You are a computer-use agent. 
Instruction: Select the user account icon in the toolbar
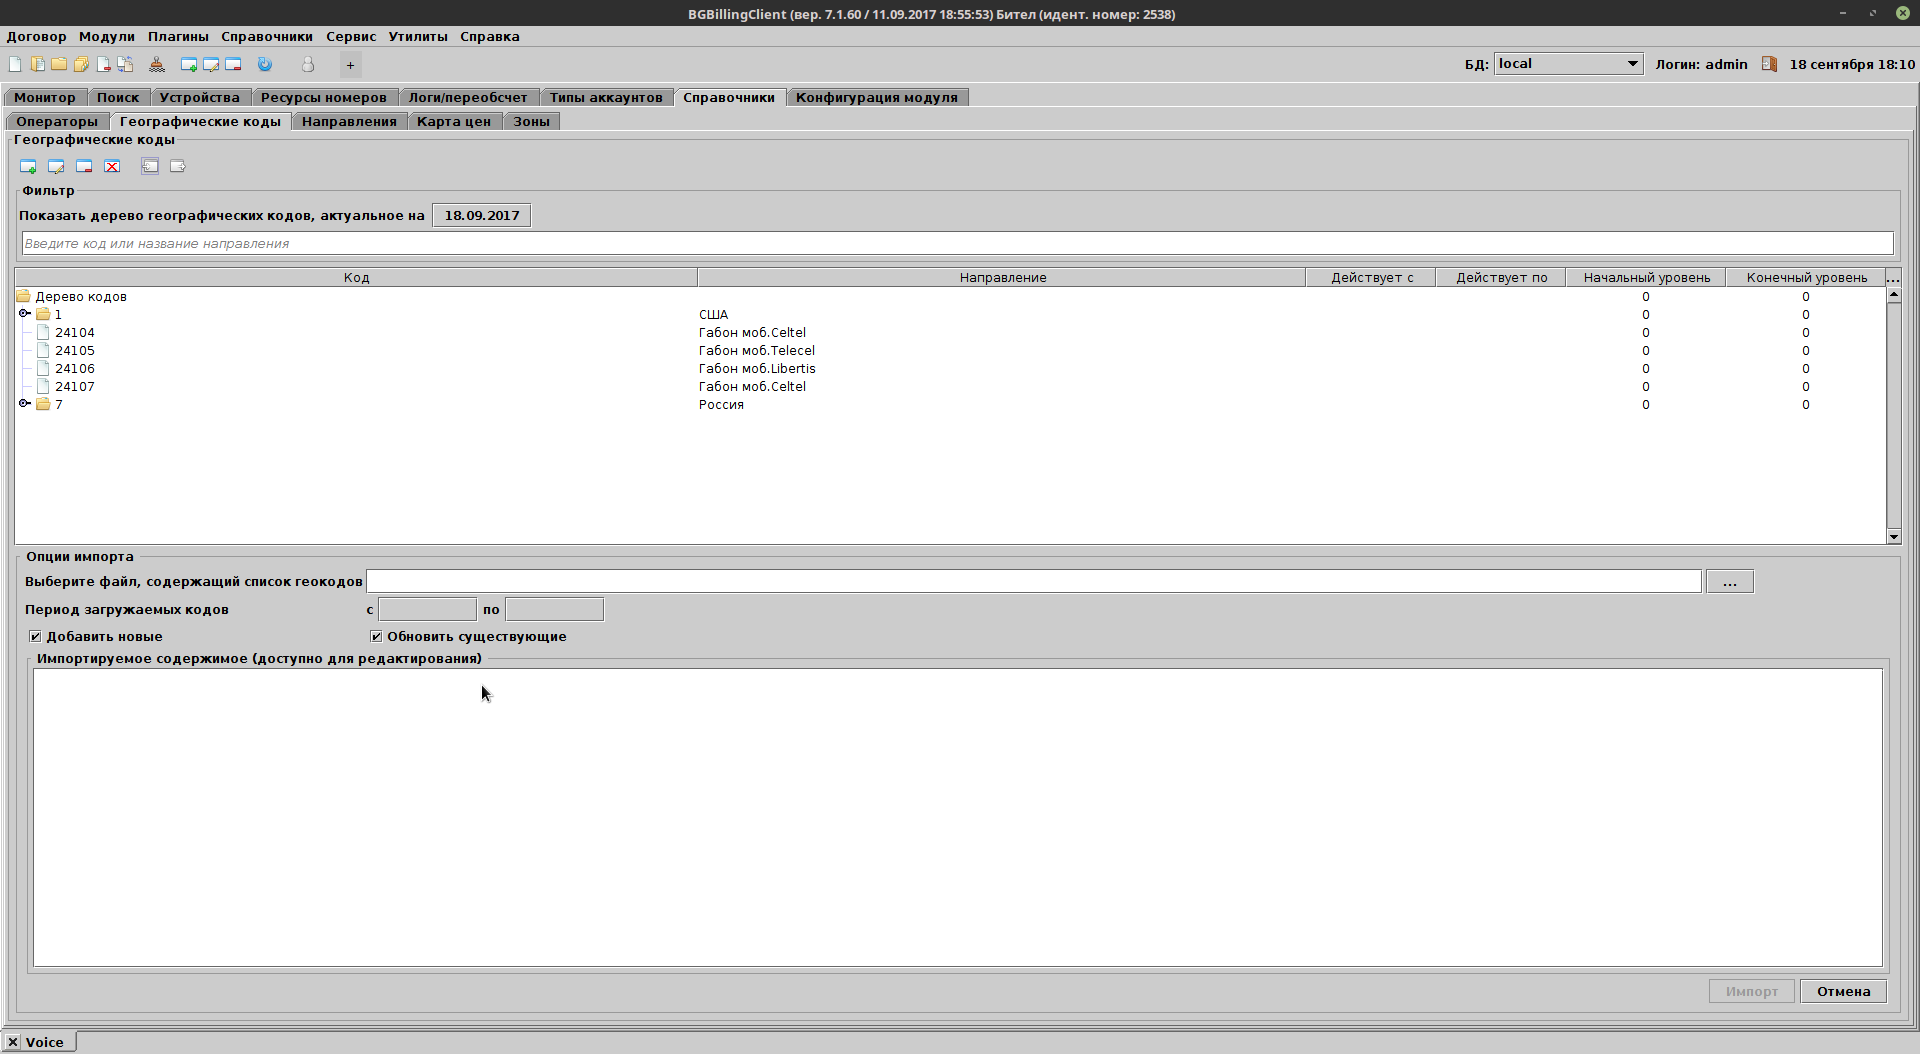click(x=308, y=64)
